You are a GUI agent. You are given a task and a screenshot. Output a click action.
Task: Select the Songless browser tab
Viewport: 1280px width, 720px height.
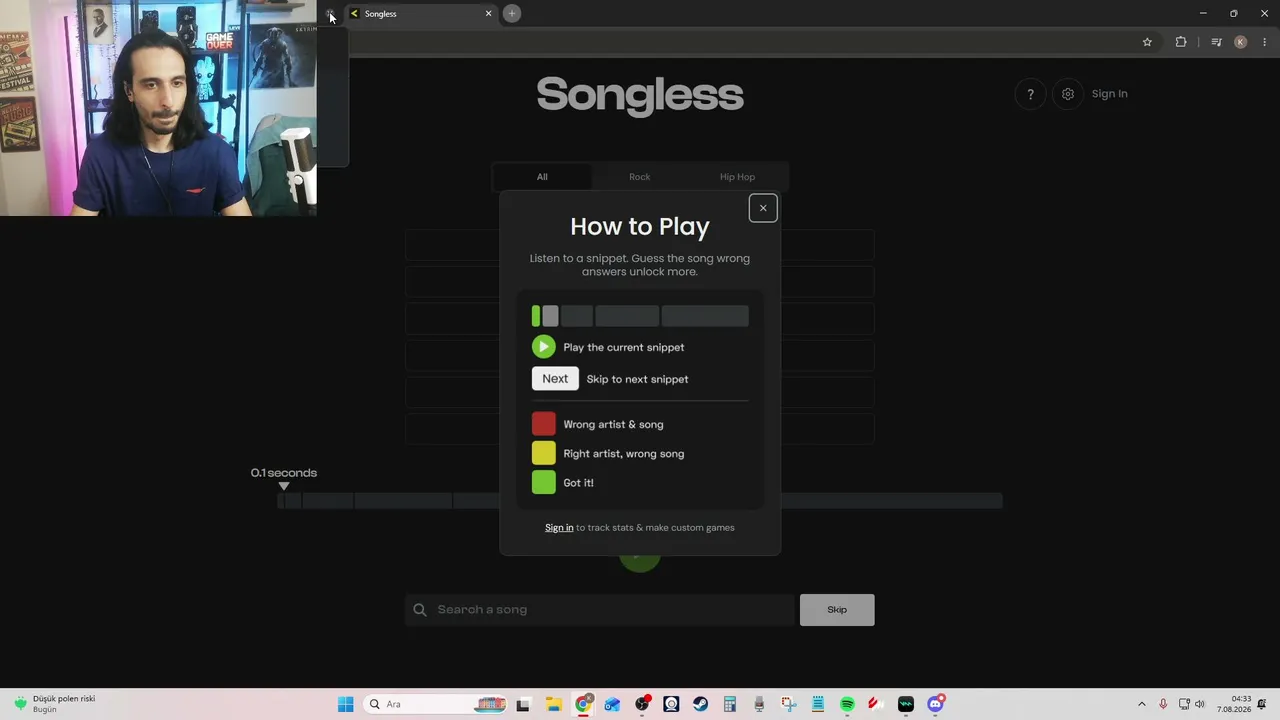pos(420,14)
